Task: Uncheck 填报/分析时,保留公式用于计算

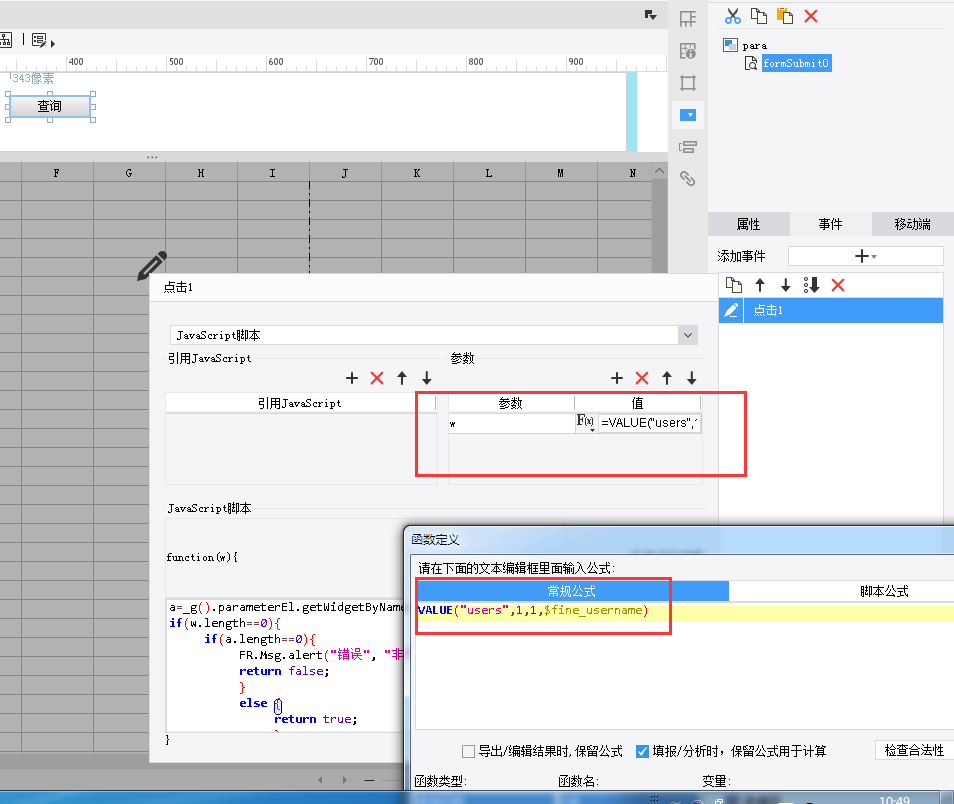Action: (642, 752)
